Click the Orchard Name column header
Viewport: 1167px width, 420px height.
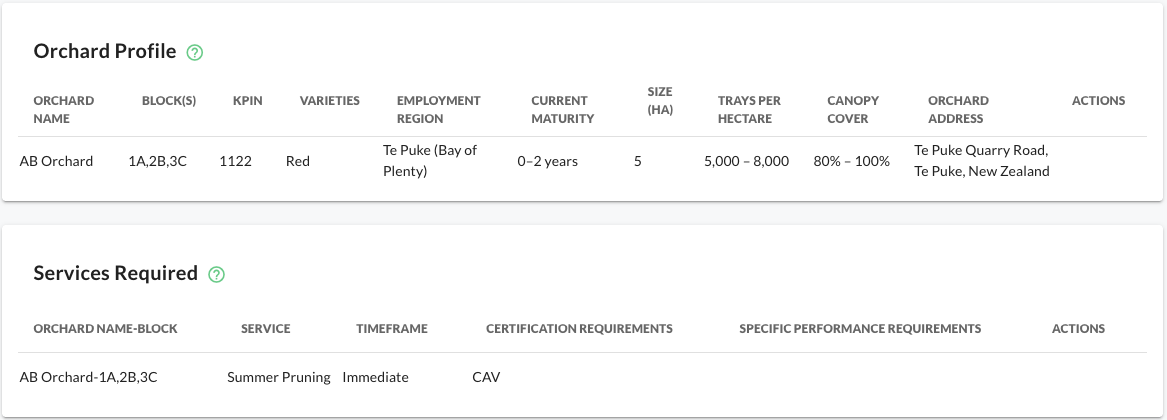[x=64, y=109]
